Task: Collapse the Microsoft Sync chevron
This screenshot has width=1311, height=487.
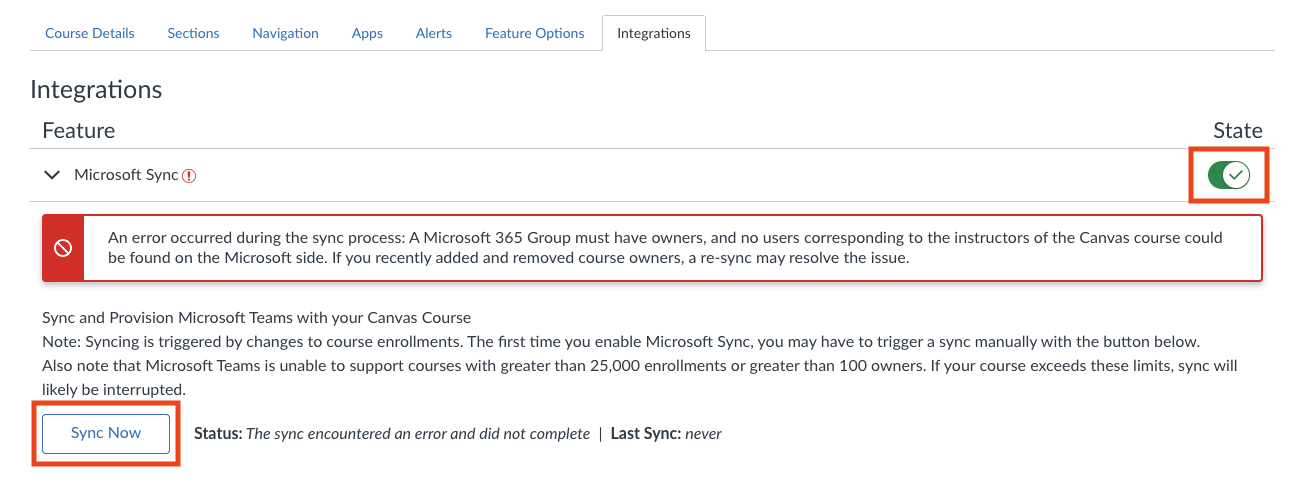Action: [53, 175]
